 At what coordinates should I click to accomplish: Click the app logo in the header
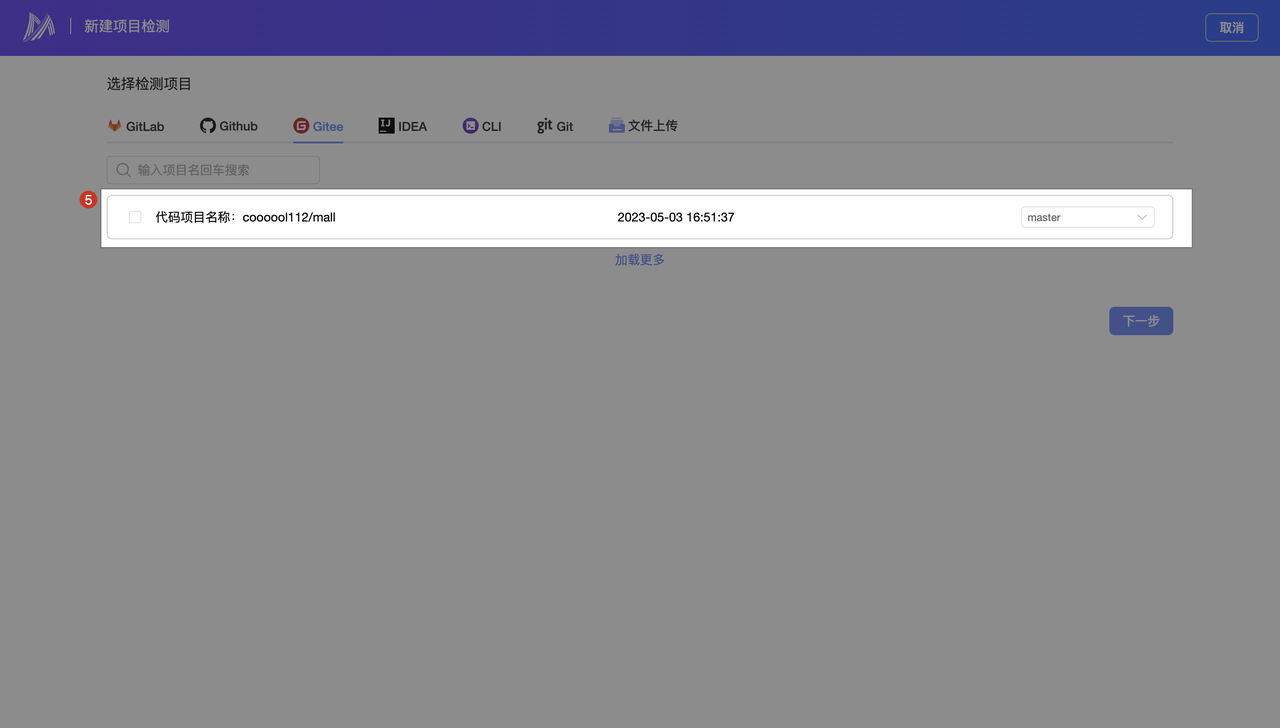[x=39, y=27]
